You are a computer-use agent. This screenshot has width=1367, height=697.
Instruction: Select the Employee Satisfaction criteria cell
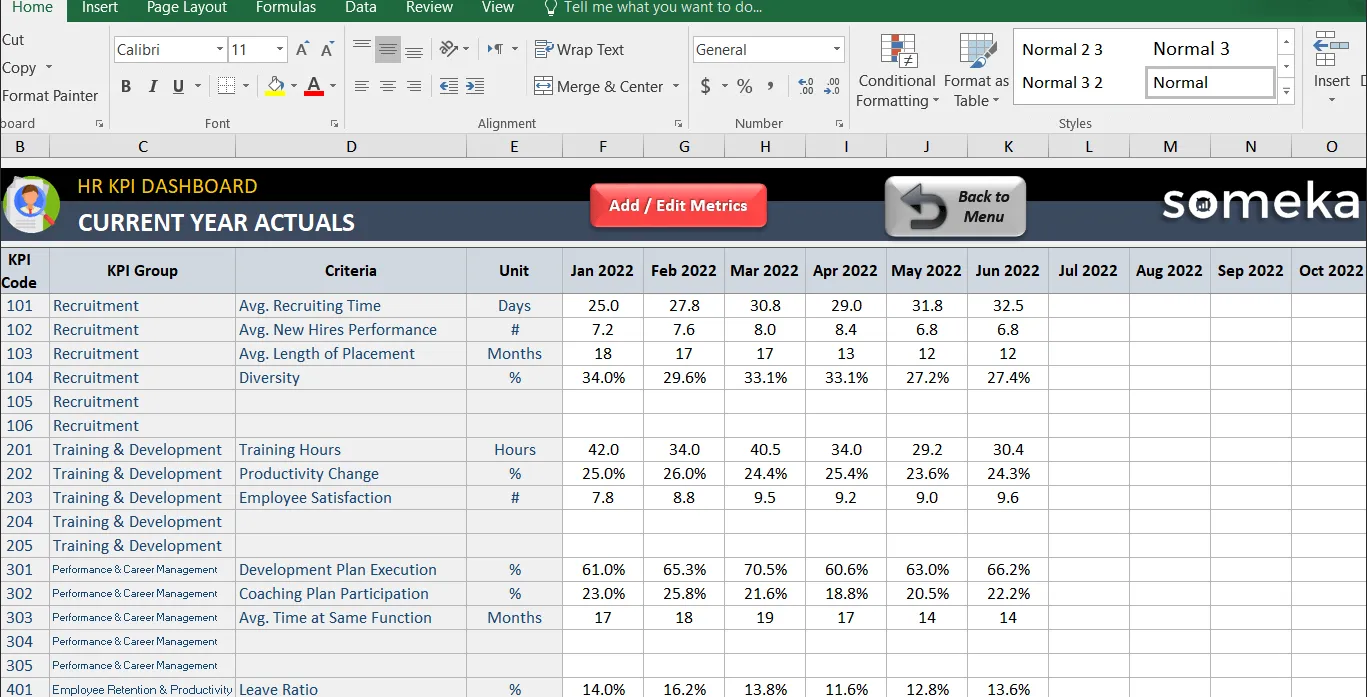coord(351,498)
